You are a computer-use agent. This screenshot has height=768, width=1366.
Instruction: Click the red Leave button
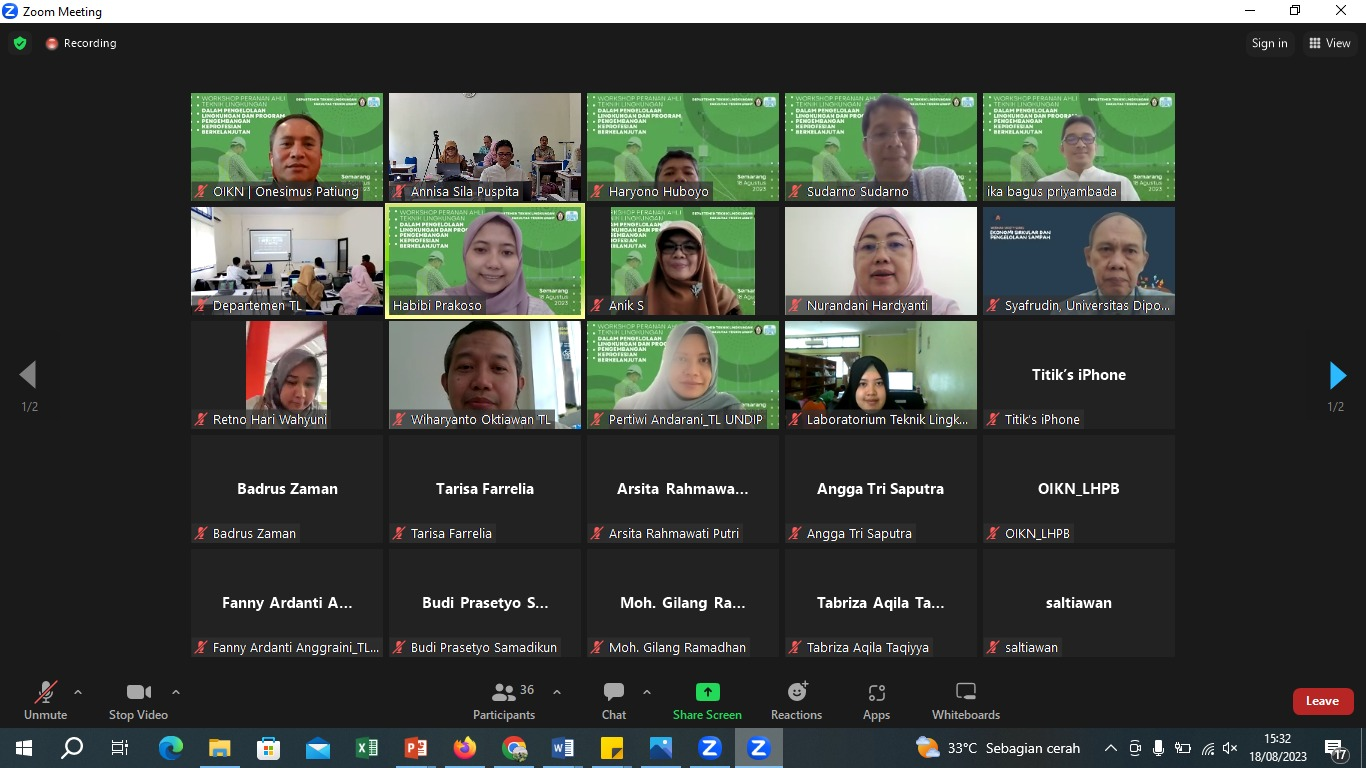click(1322, 701)
